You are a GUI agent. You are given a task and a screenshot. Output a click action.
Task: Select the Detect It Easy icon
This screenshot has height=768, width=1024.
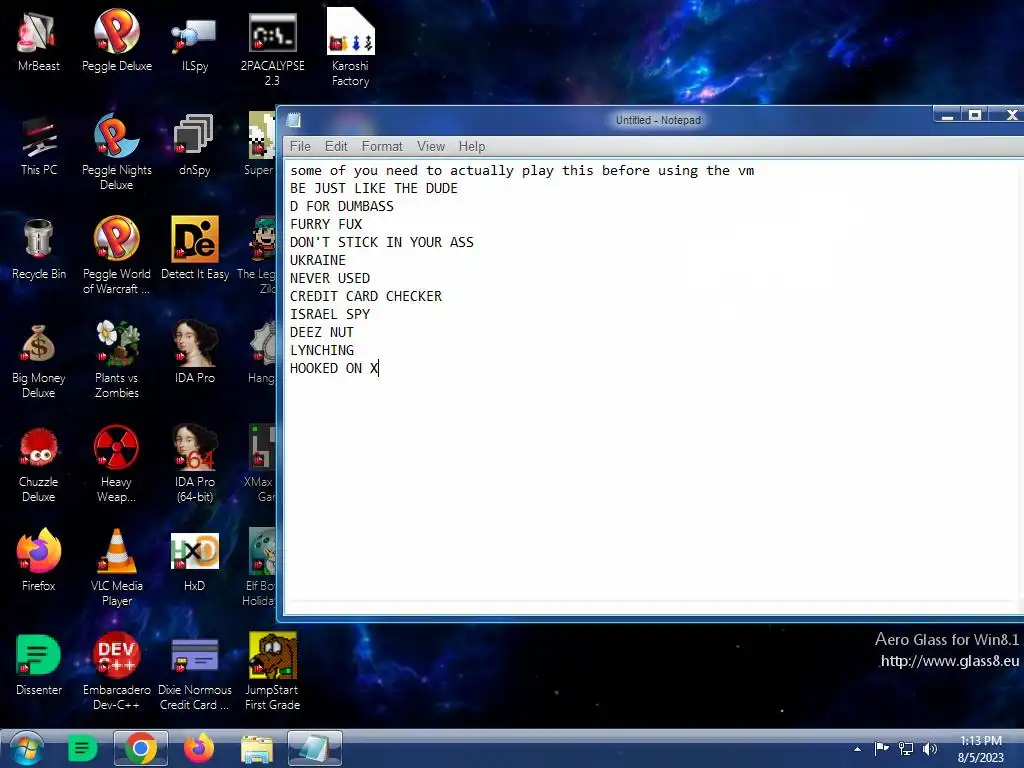point(195,249)
